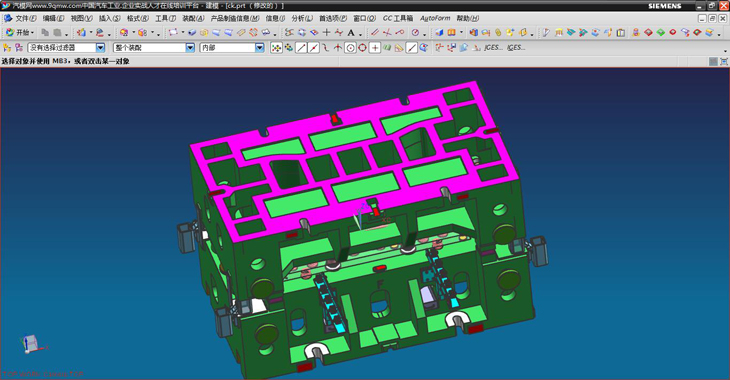Toggle the end point snap line button
Viewport: 730px width, 380px height.
pyautogui.click(x=301, y=48)
